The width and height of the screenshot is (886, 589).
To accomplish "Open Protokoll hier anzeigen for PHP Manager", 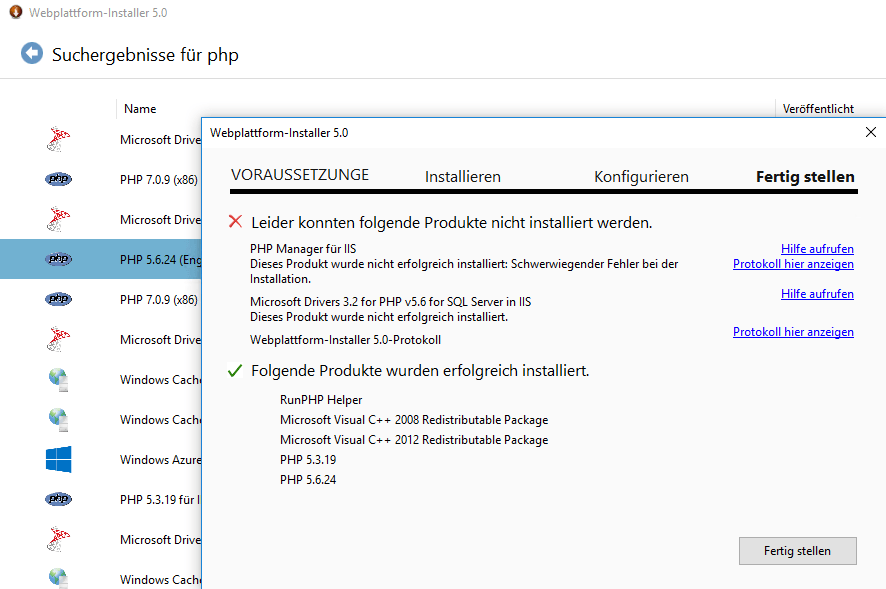I will (x=793, y=264).
